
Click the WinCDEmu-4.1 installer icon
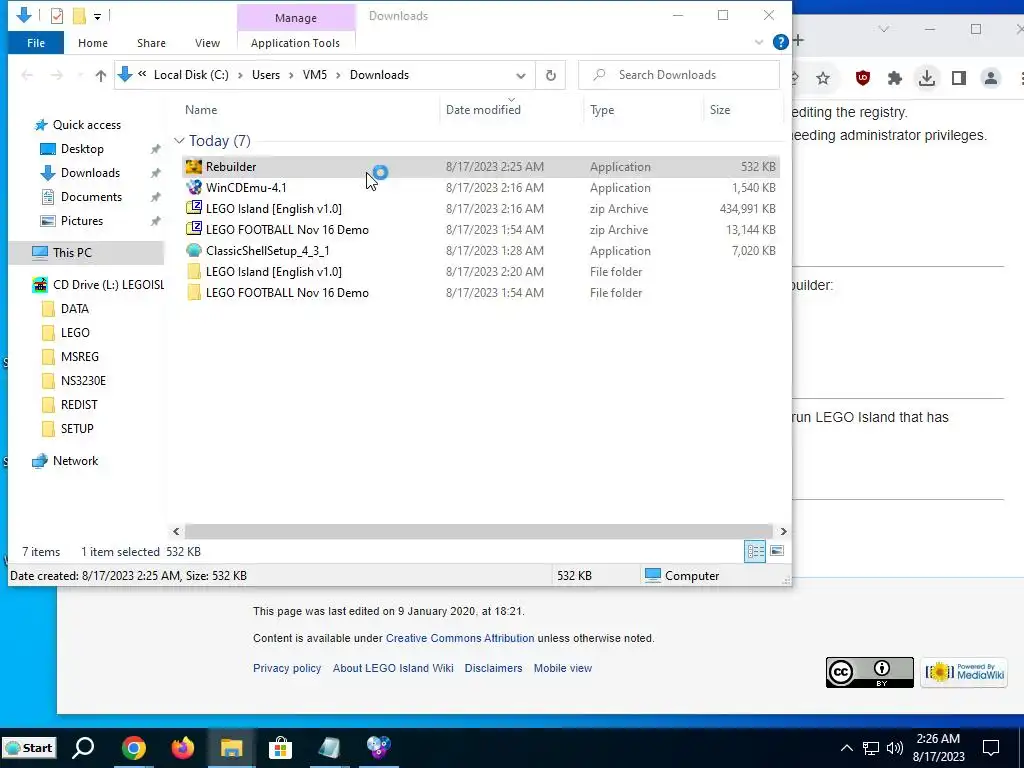tap(193, 187)
